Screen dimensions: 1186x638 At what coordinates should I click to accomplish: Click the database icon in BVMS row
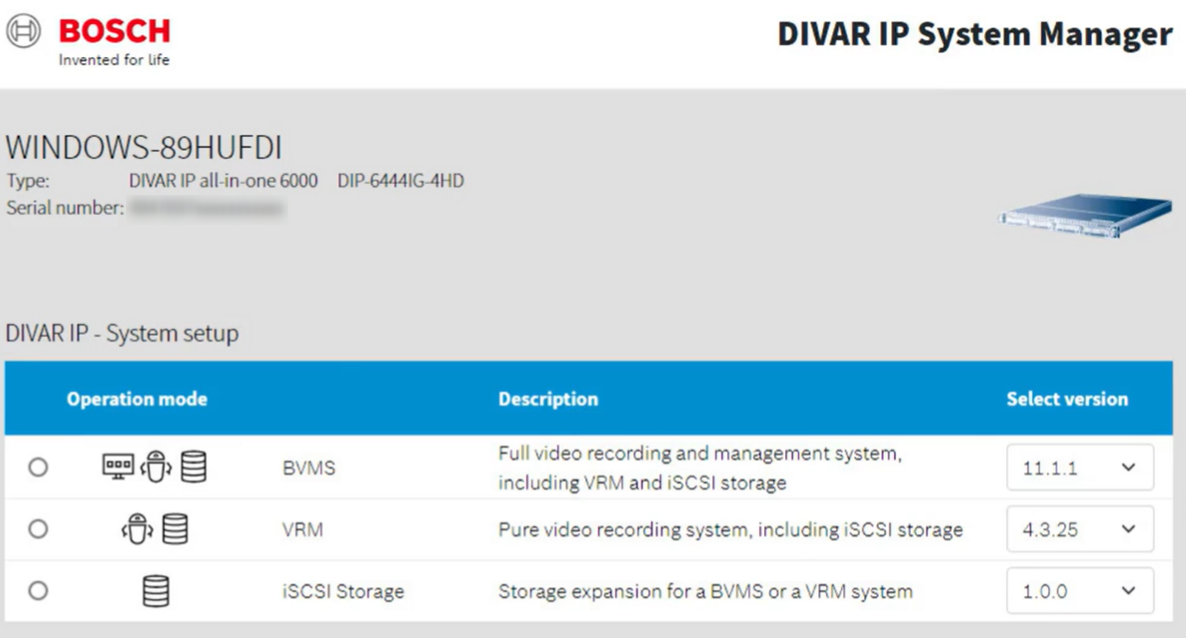tap(193, 467)
